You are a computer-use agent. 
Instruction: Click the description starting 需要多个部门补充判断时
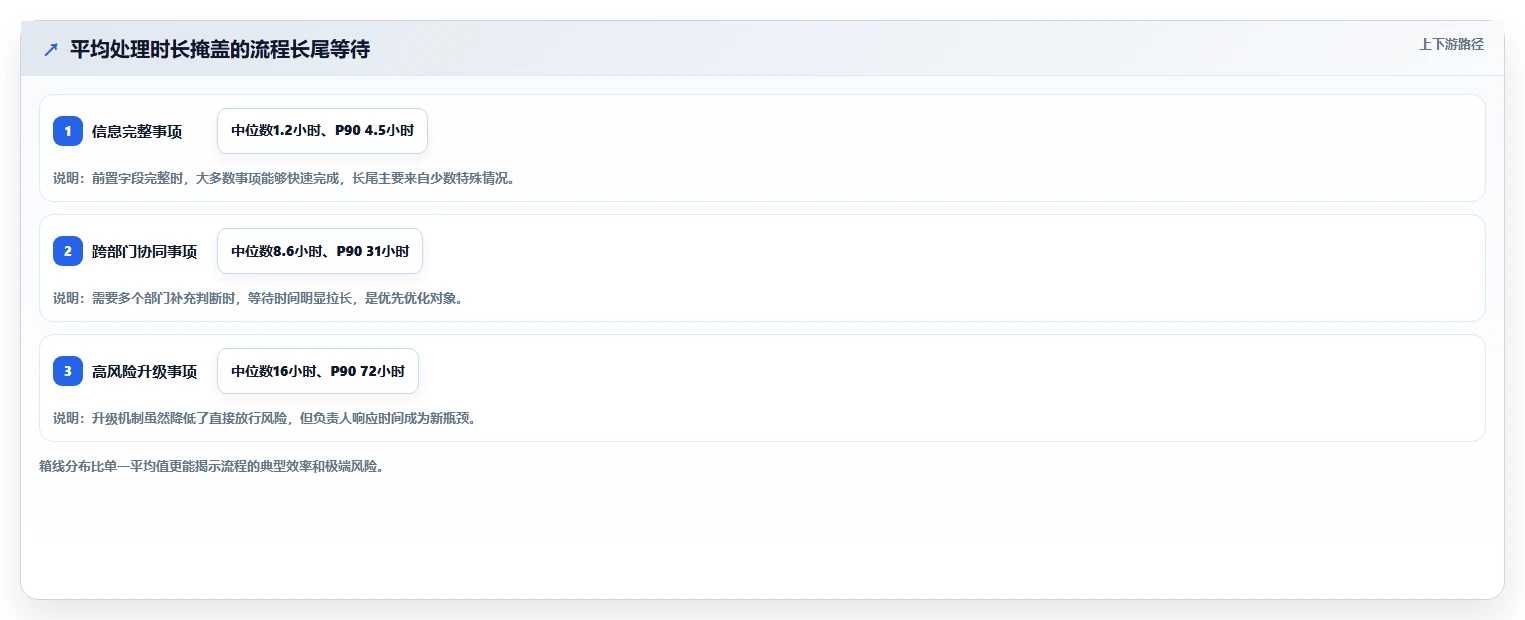click(277, 299)
